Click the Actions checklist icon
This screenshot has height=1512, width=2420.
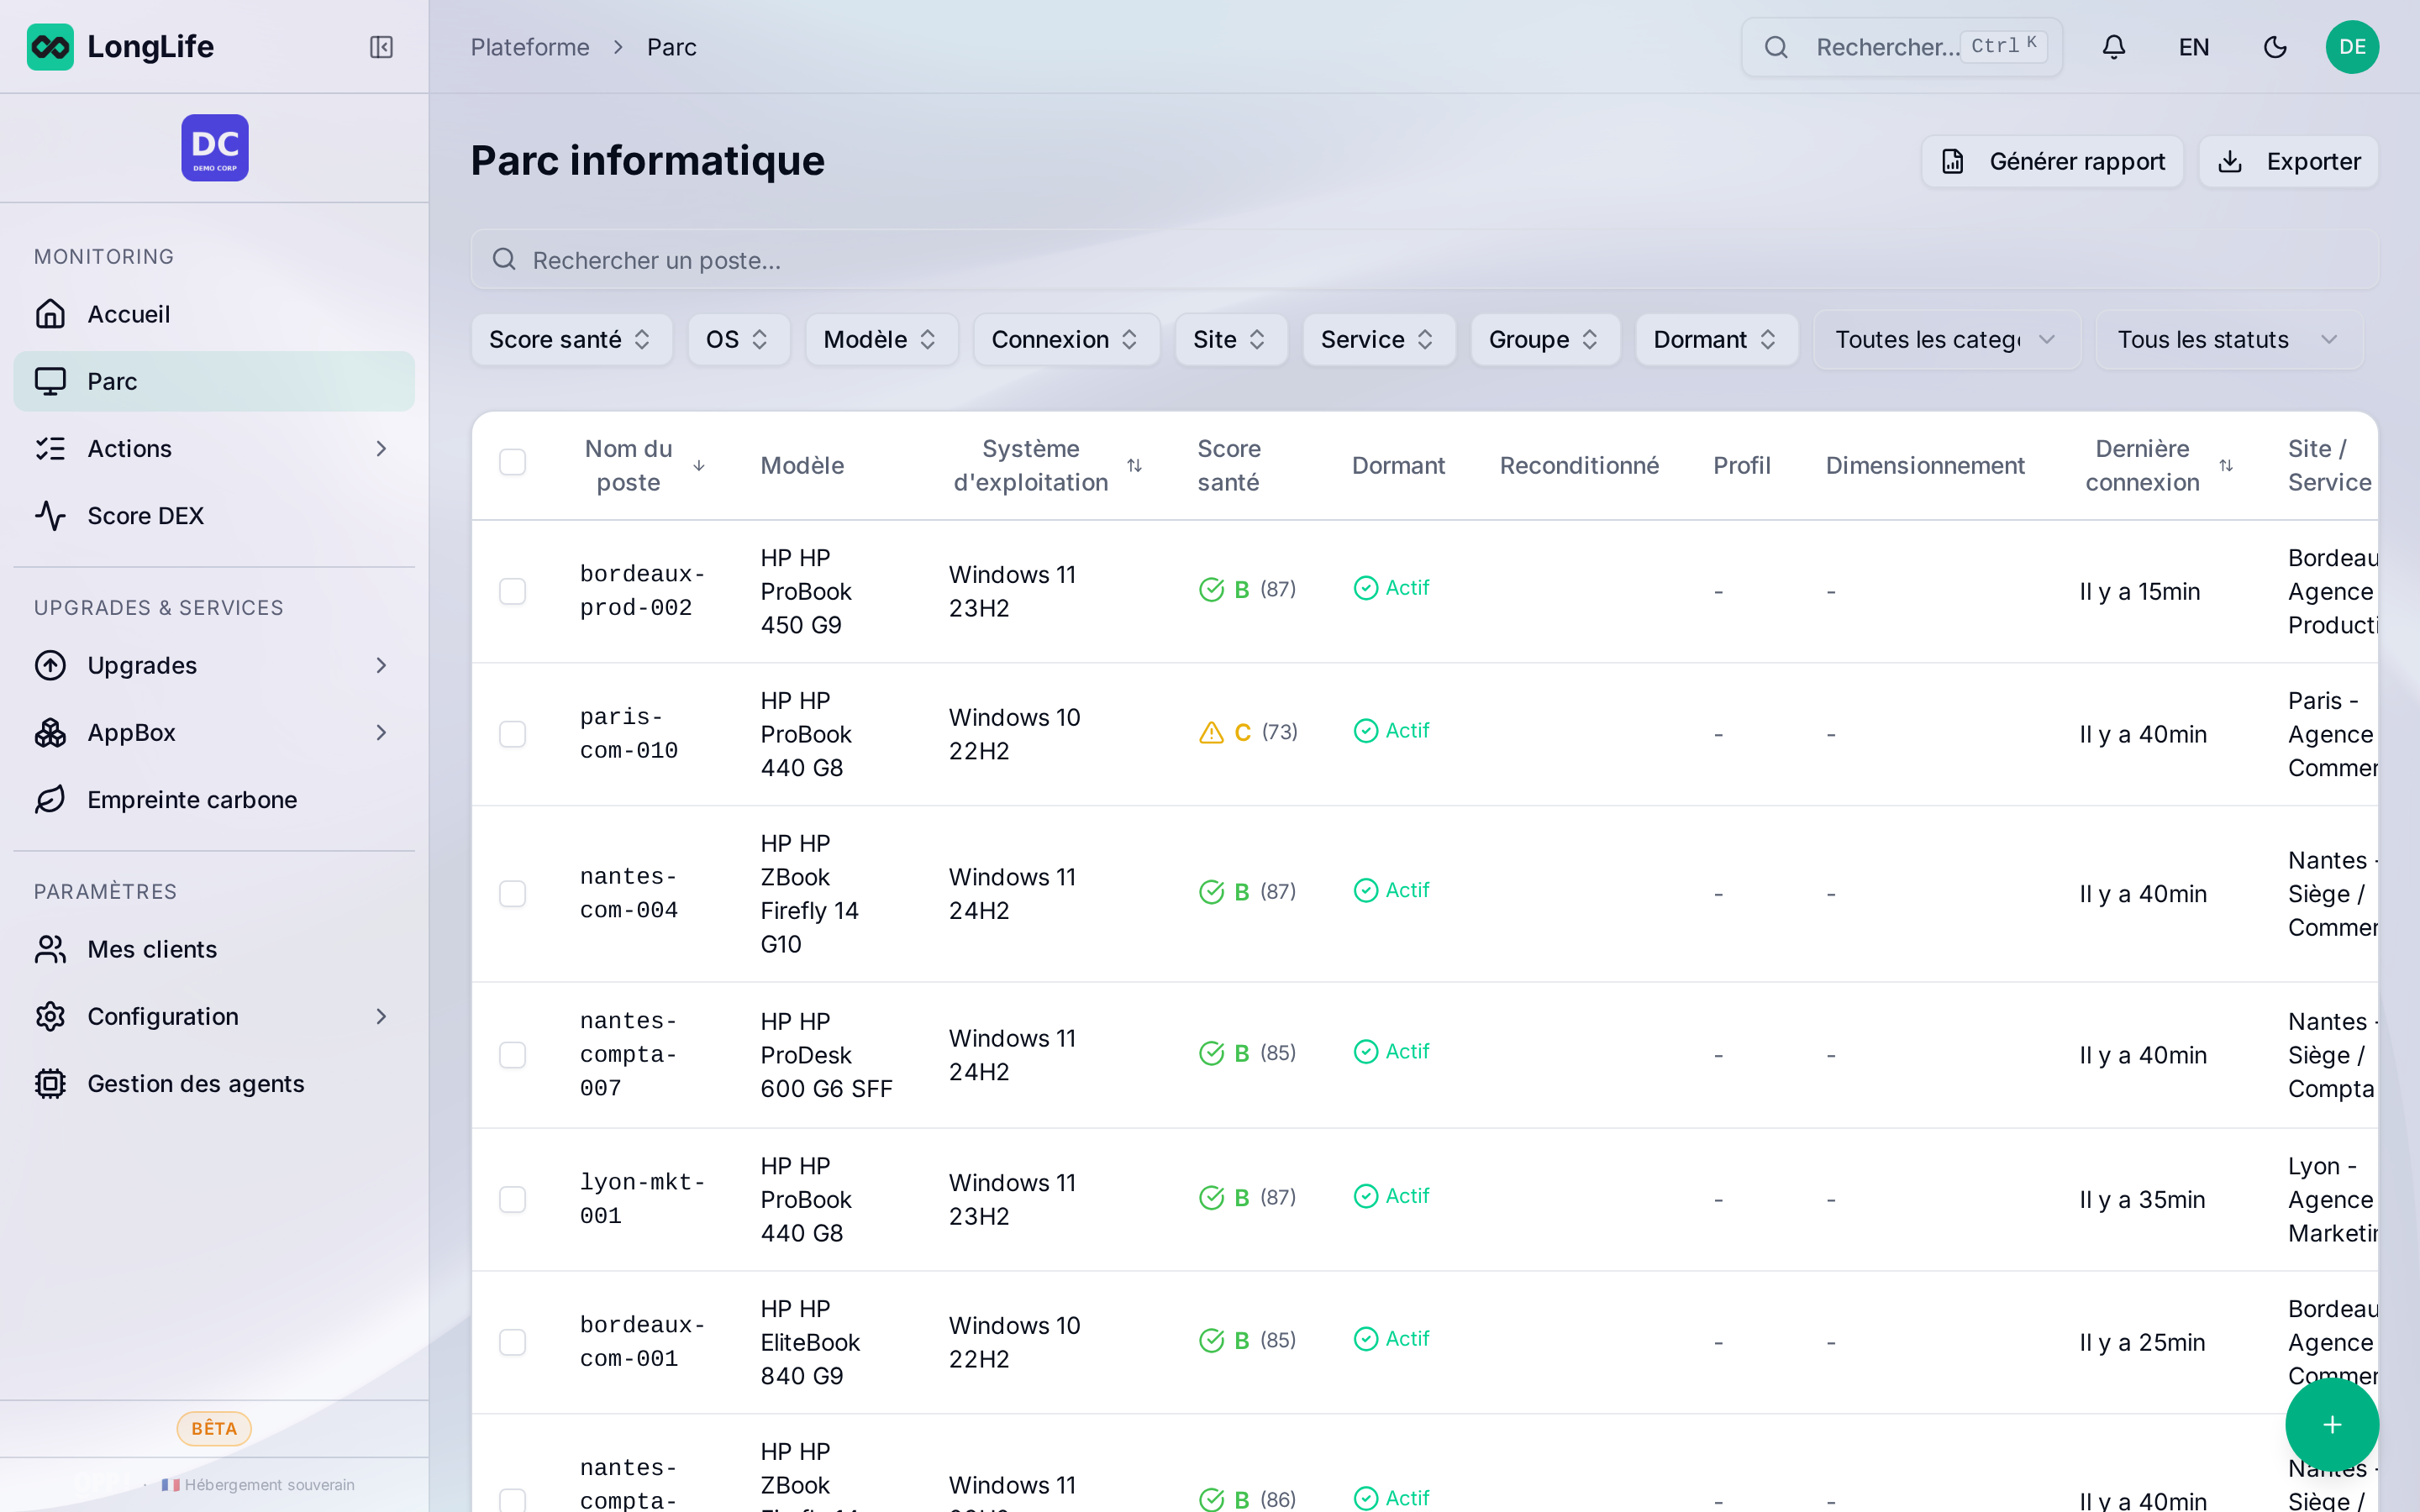pyautogui.click(x=50, y=448)
